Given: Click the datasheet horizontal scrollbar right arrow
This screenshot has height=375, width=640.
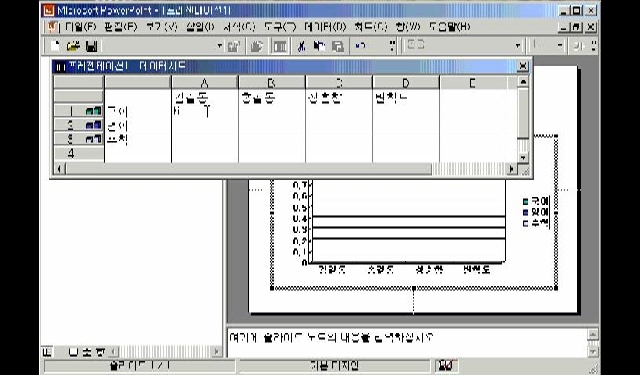Looking at the screenshot, I should tap(511, 169).
